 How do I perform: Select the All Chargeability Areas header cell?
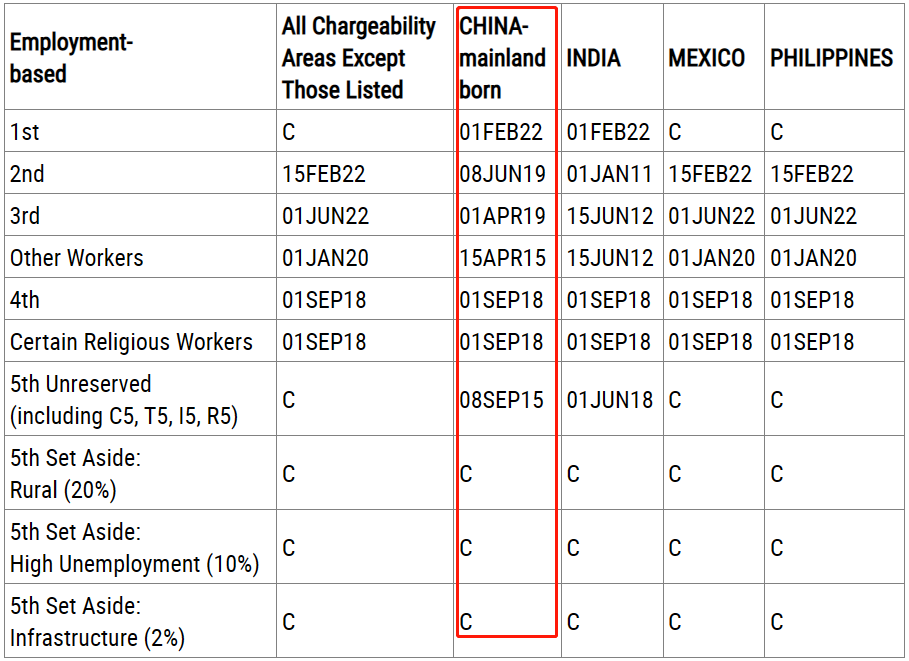[358, 58]
